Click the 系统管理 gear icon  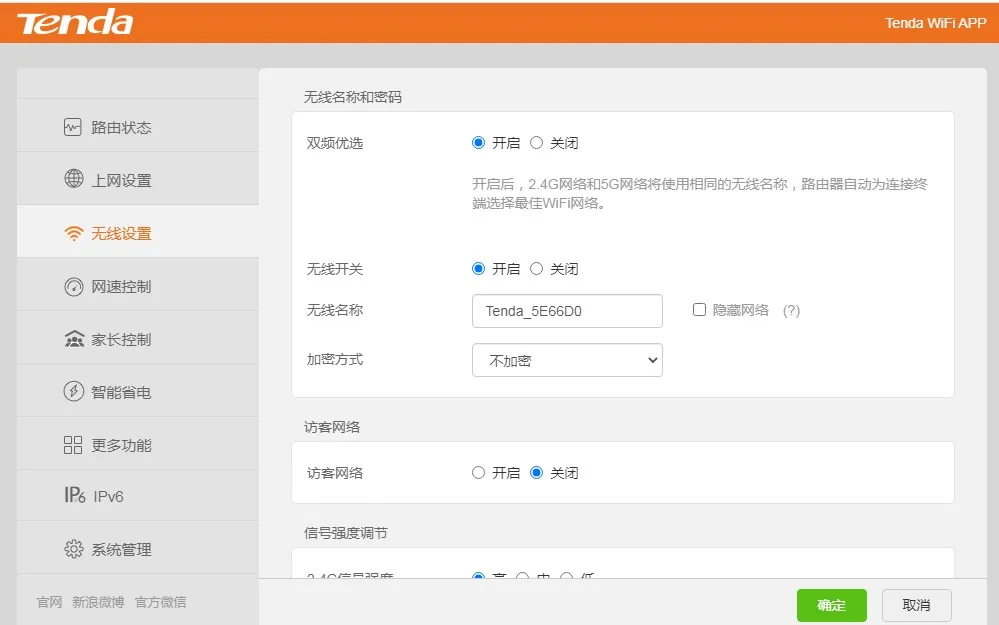point(74,549)
